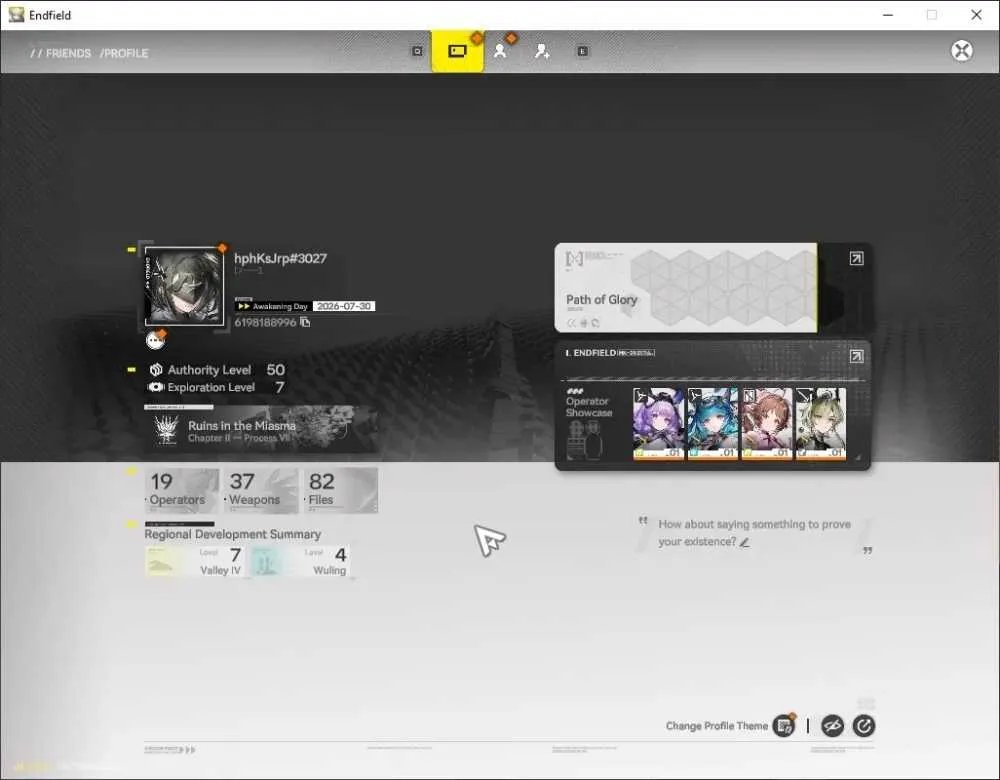Viewport: 1000px width, 780px height.
Task: Click the Q key hint in the top bar
Action: [x=417, y=51]
